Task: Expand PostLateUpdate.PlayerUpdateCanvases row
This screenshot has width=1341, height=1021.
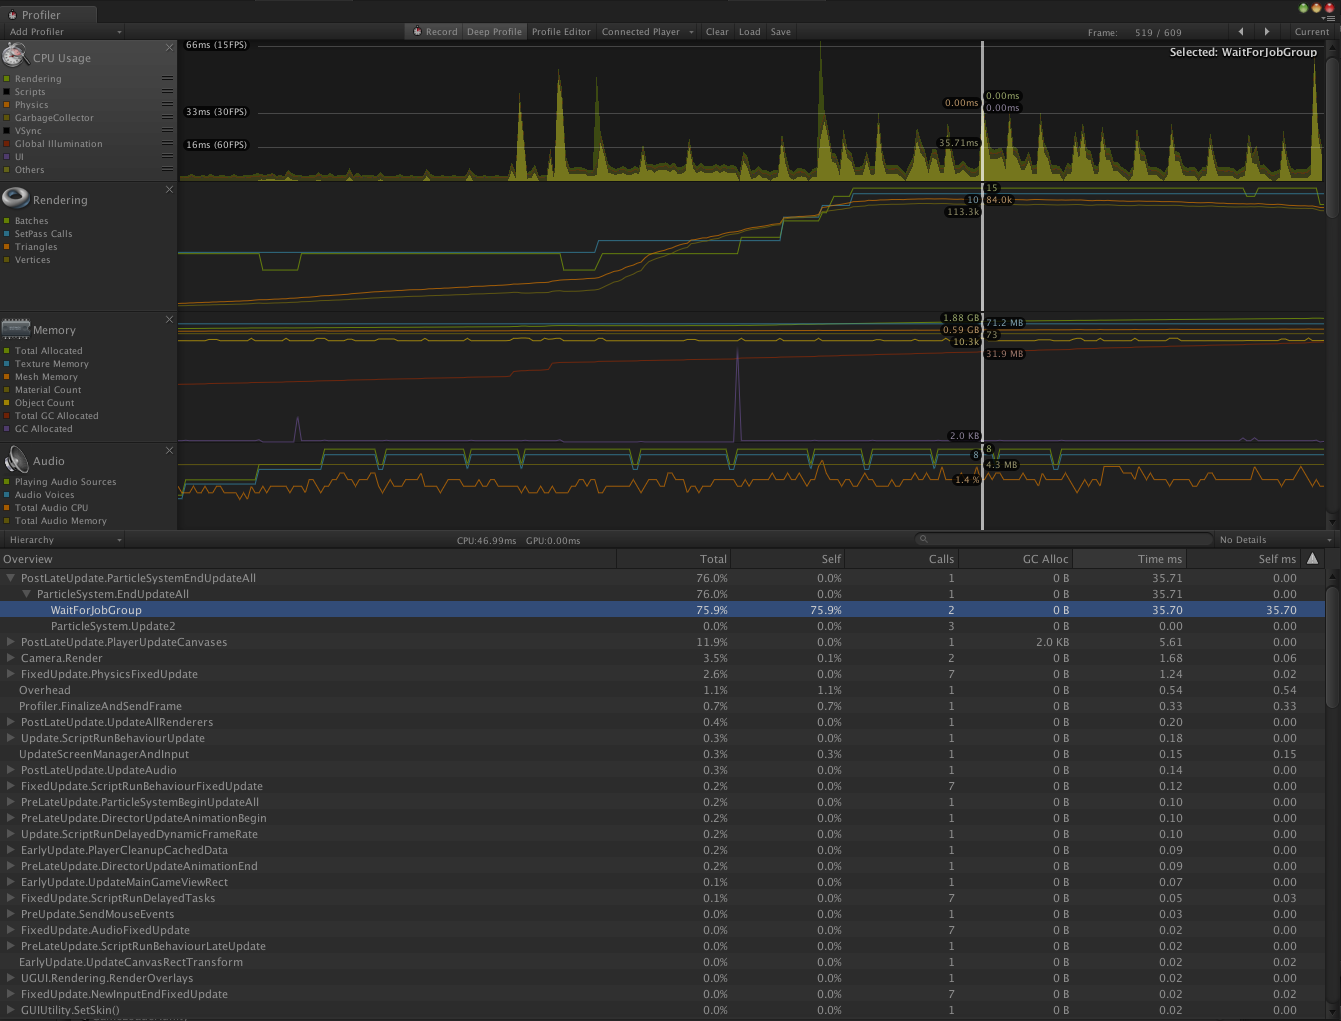Action: [11, 642]
